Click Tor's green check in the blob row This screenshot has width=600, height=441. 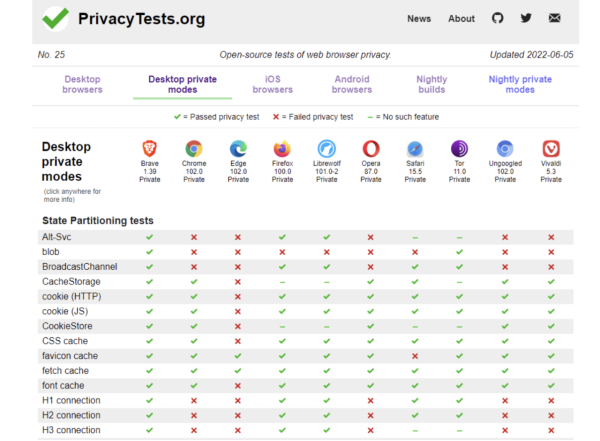click(459, 252)
